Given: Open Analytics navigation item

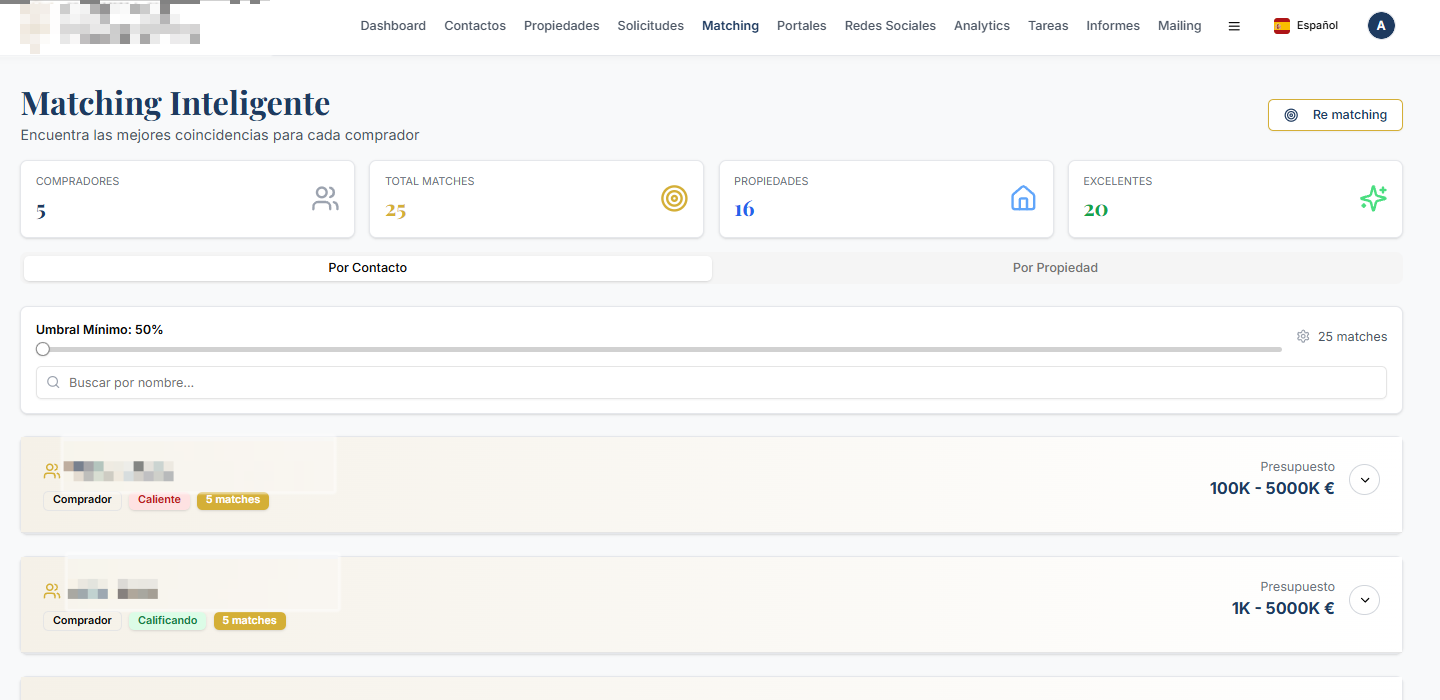Looking at the screenshot, I should (982, 26).
